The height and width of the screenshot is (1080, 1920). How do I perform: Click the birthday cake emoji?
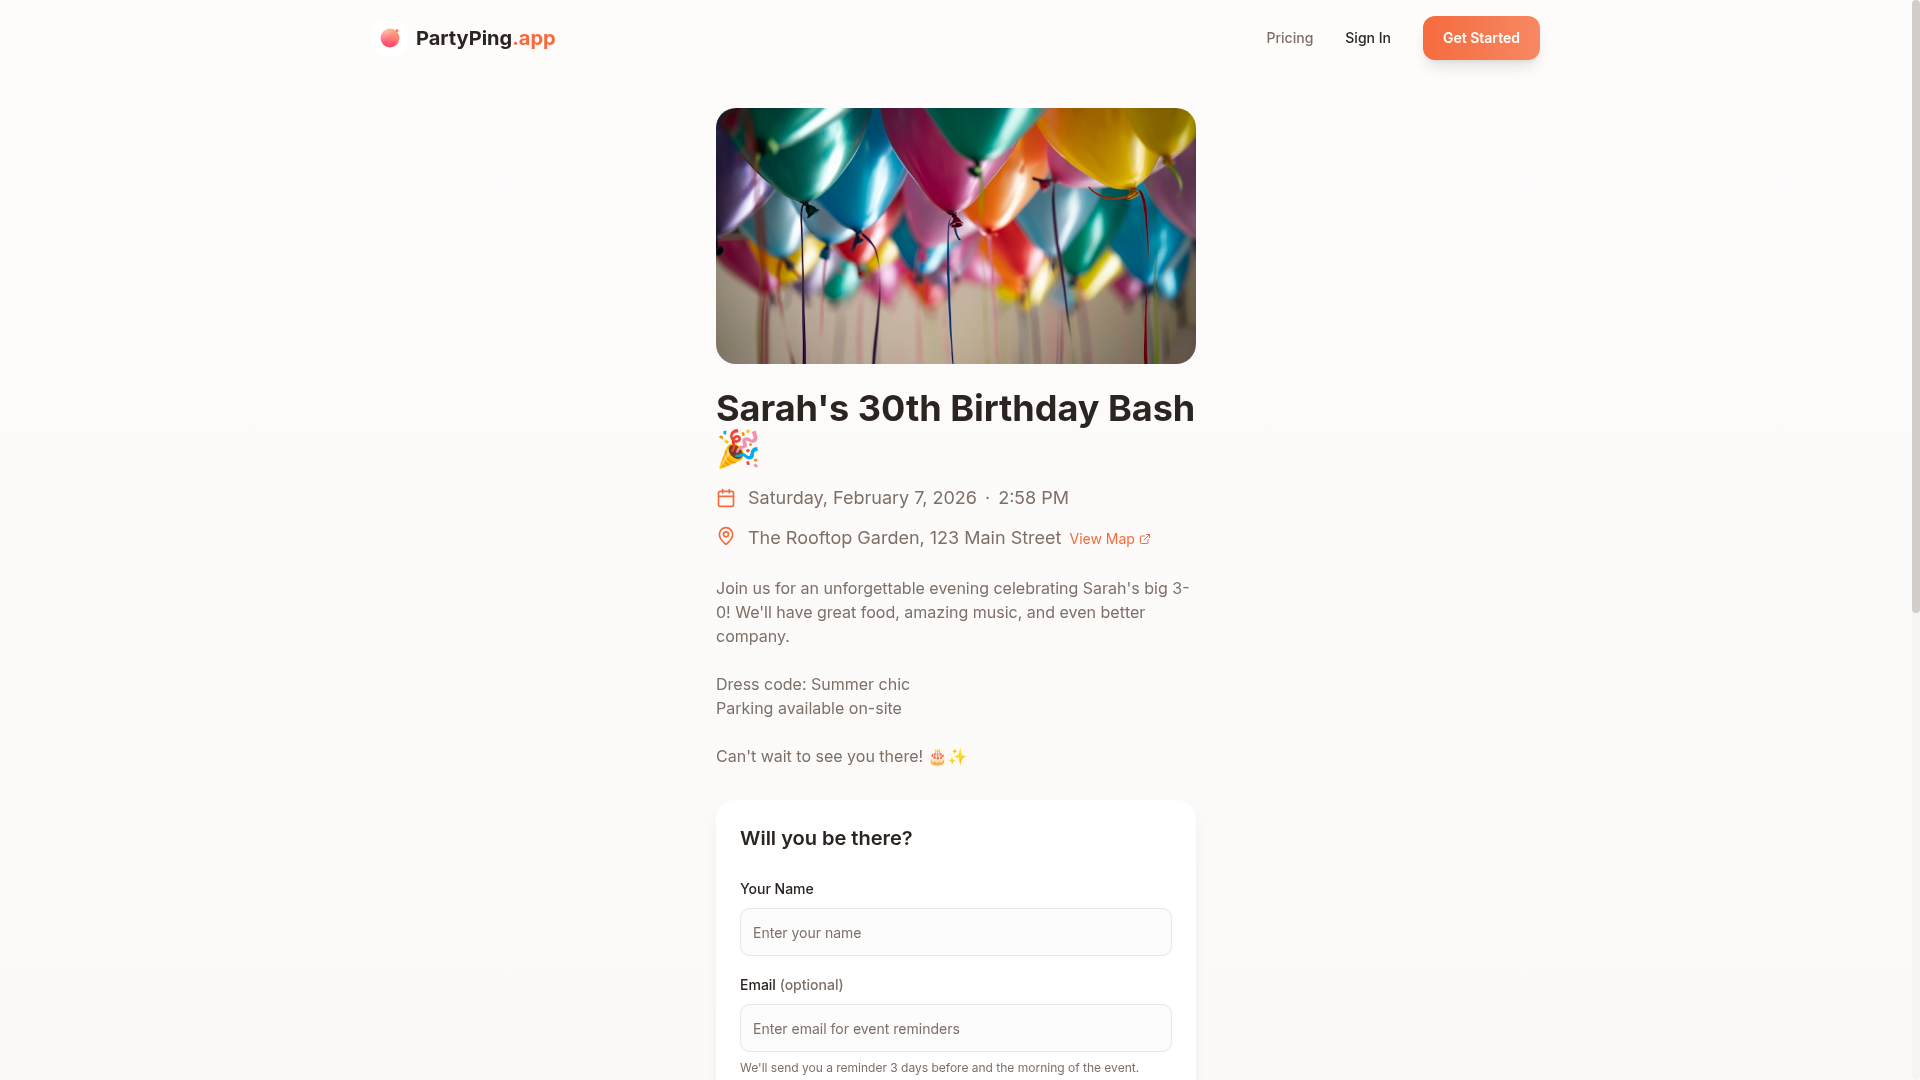click(937, 757)
